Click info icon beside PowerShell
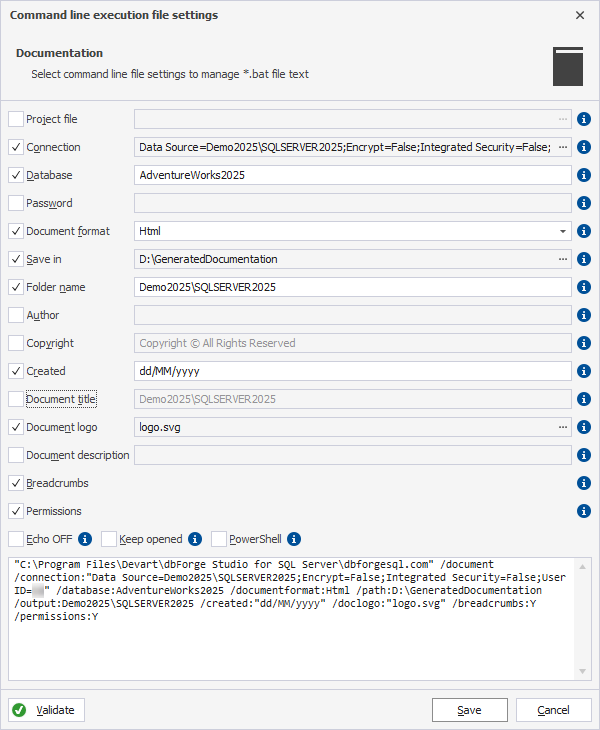The width and height of the screenshot is (600, 730). click(294, 539)
